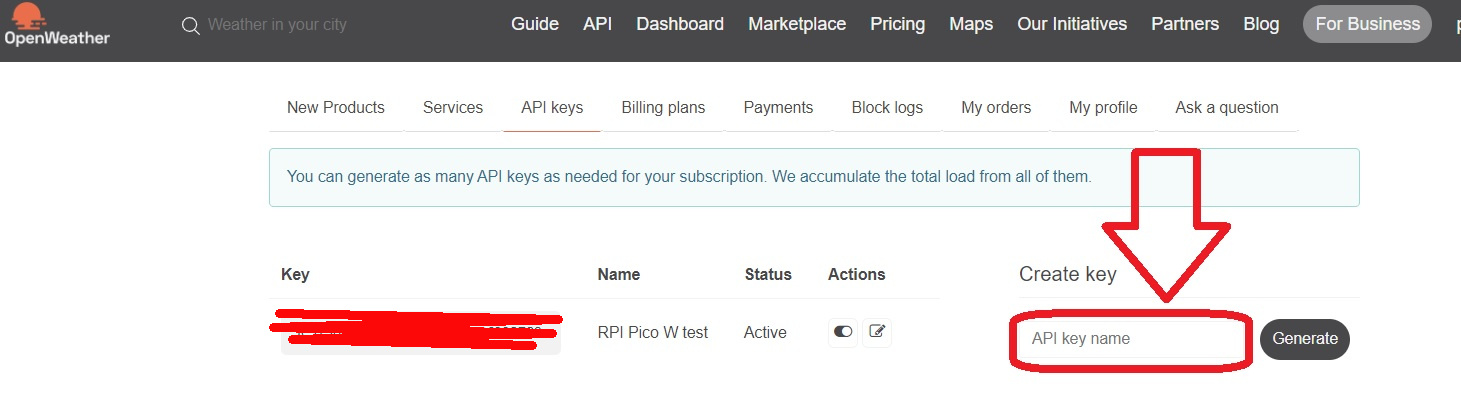The image size is (1461, 409).
Task: Click the search magnifier icon
Action: click(x=191, y=25)
